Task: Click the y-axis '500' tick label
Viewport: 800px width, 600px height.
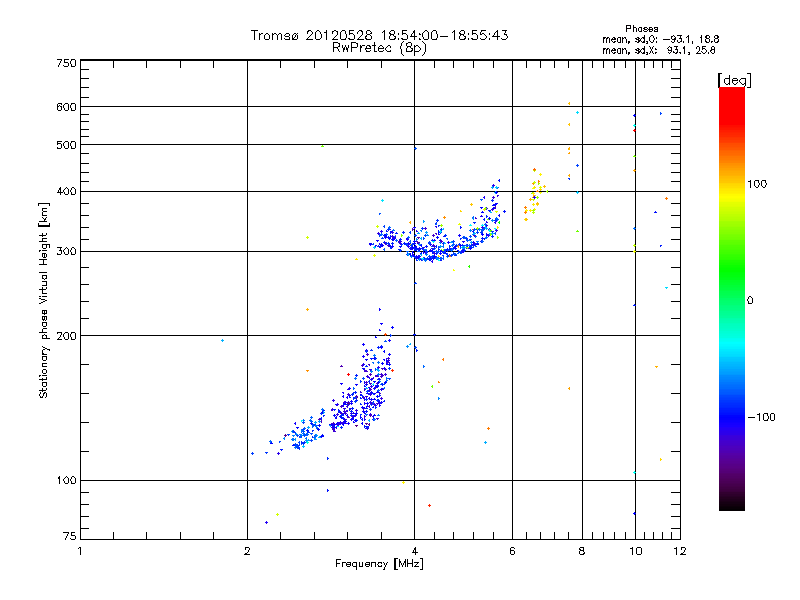Action: (66, 145)
